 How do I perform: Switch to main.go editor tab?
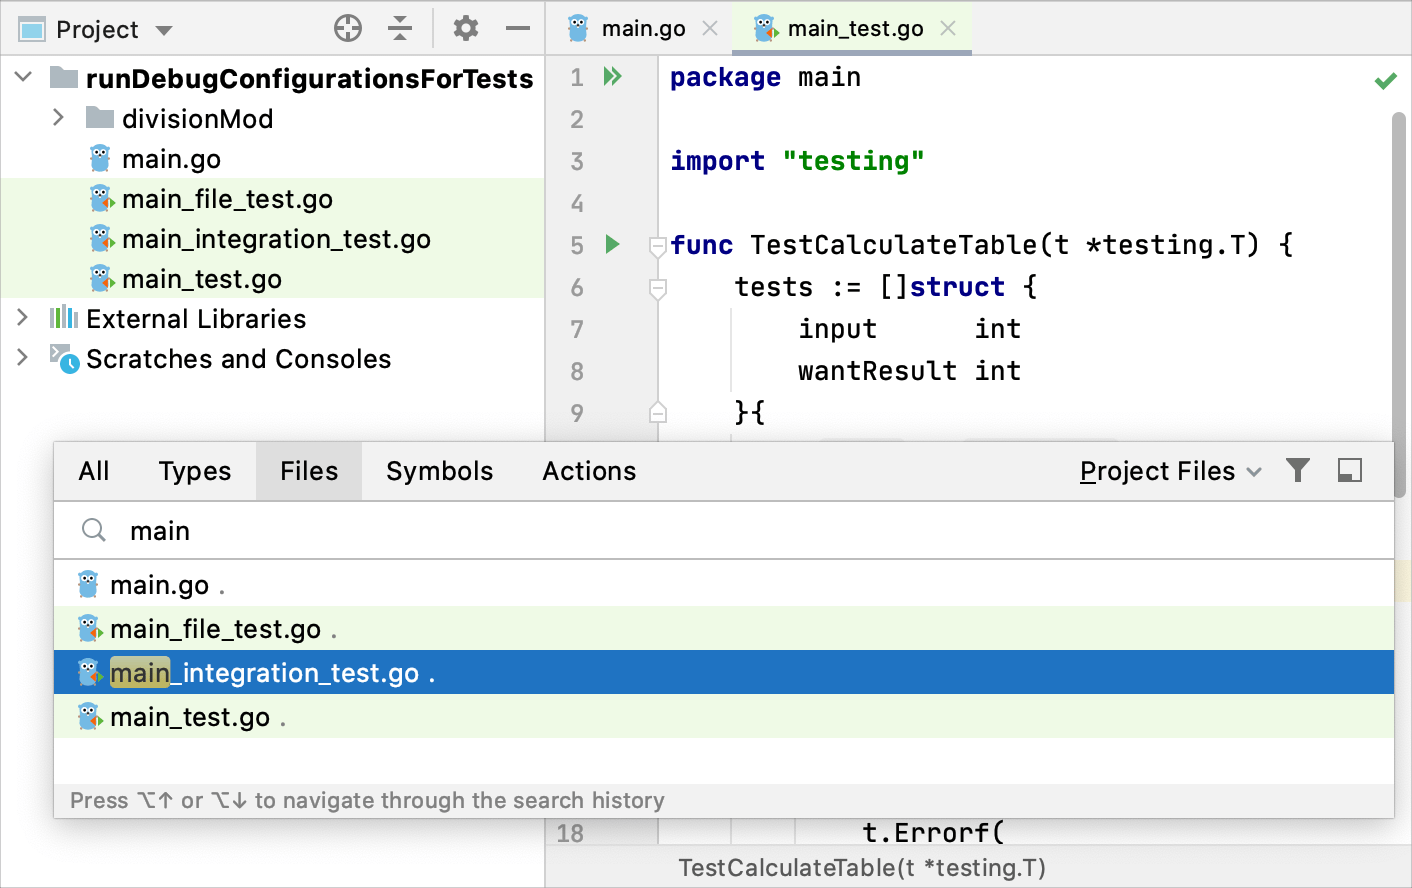pos(643,28)
